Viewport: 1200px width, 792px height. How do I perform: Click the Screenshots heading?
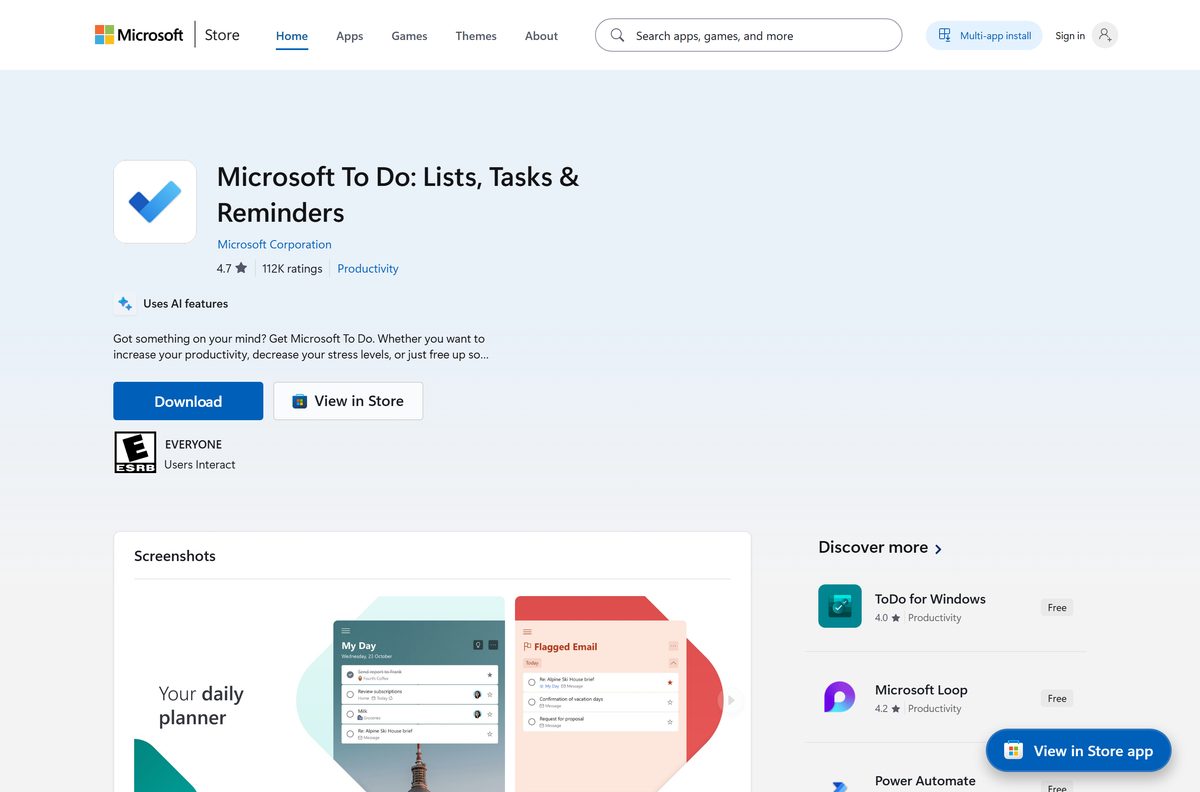pos(175,556)
